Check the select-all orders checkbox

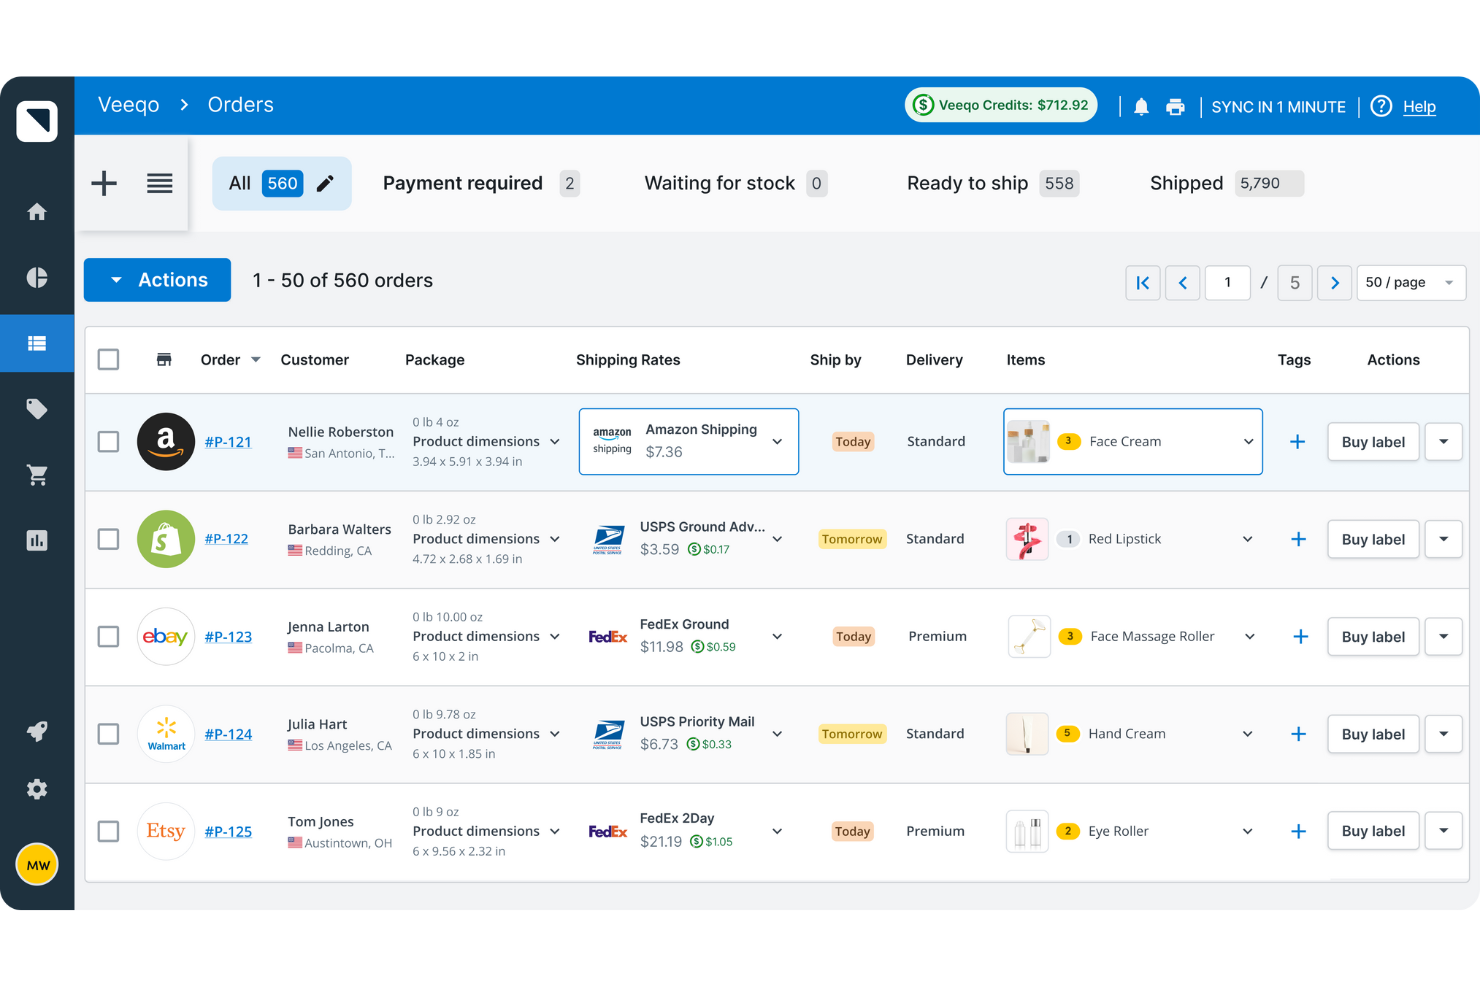click(x=108, y=359)
